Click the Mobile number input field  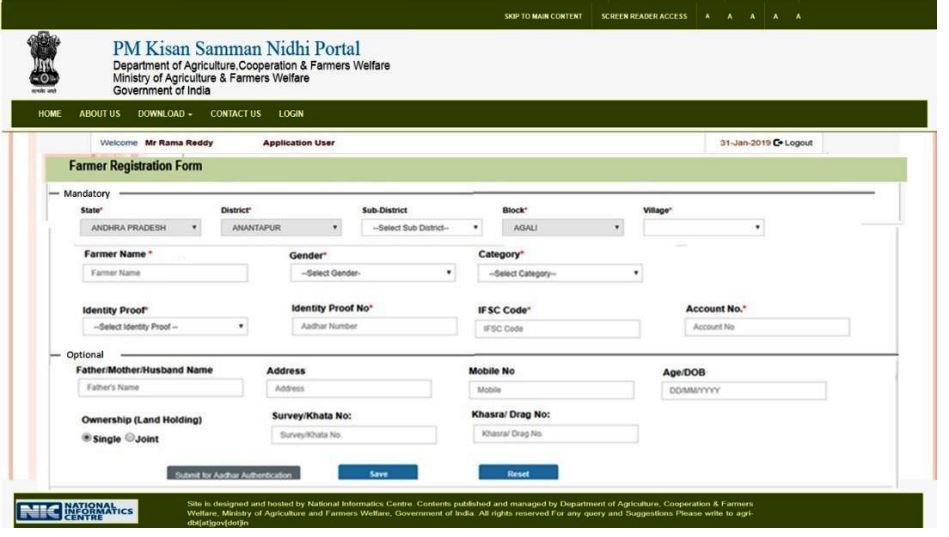tap(551, 390)
